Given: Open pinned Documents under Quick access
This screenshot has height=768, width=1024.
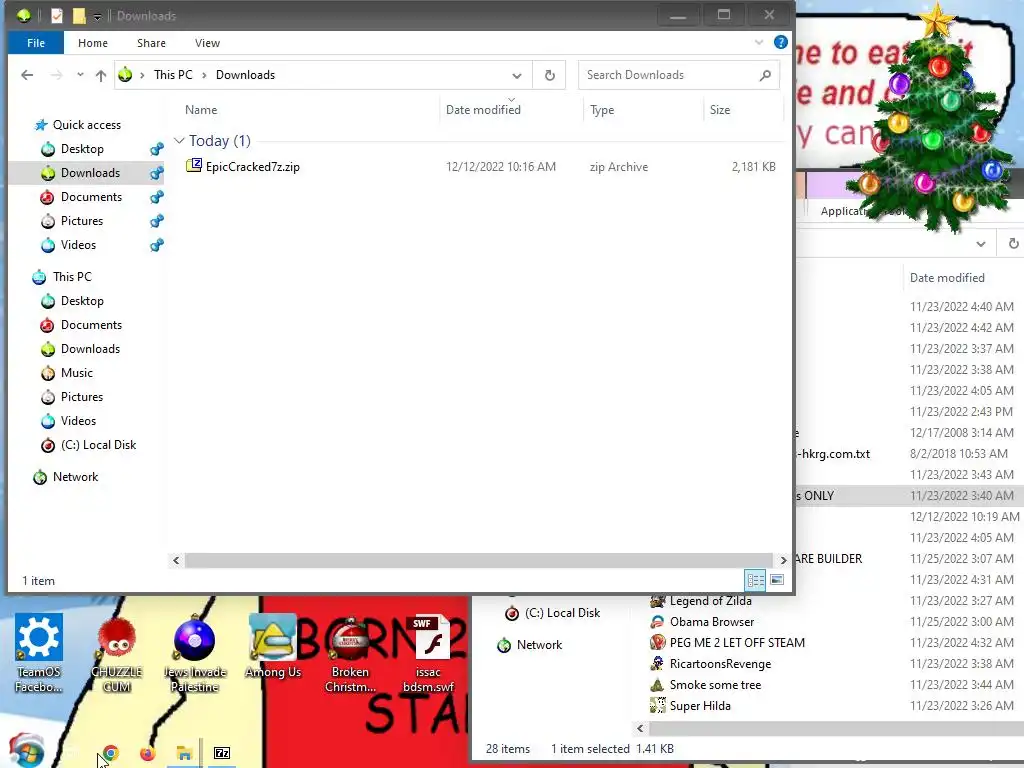Looking at the screenshot, I should pyautogui.click(x=91, y=197).
